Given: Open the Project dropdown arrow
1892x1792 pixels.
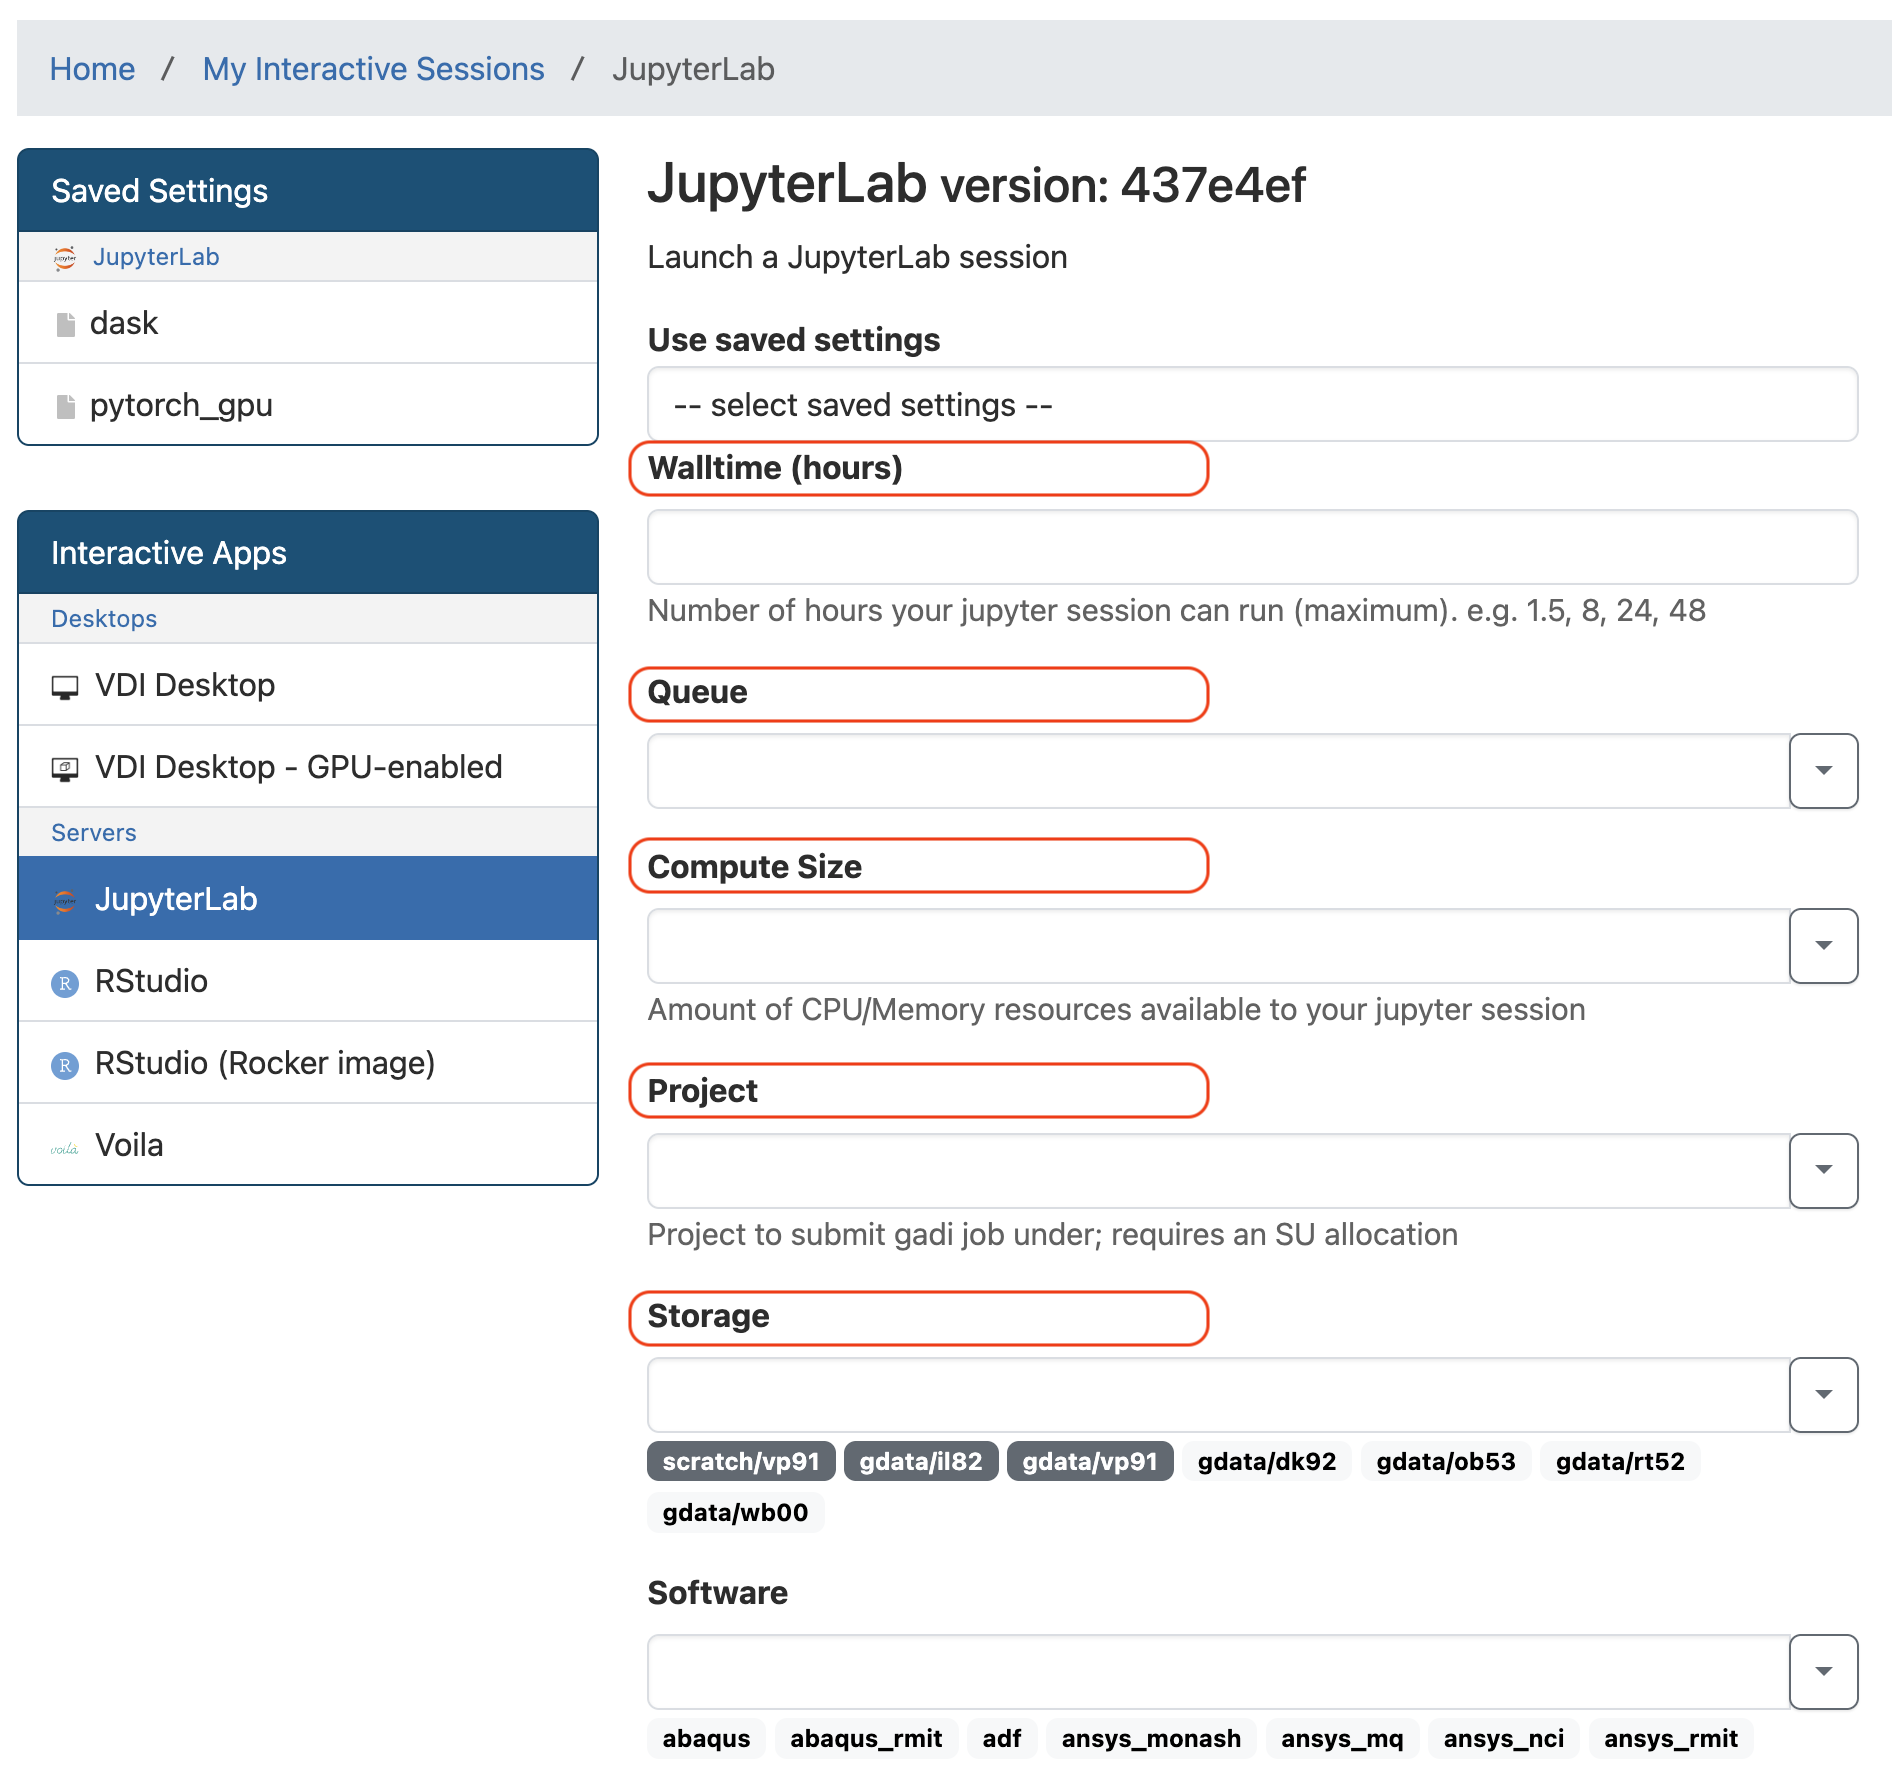Looking at the screenshot, I should (x=1823, y=1170).
